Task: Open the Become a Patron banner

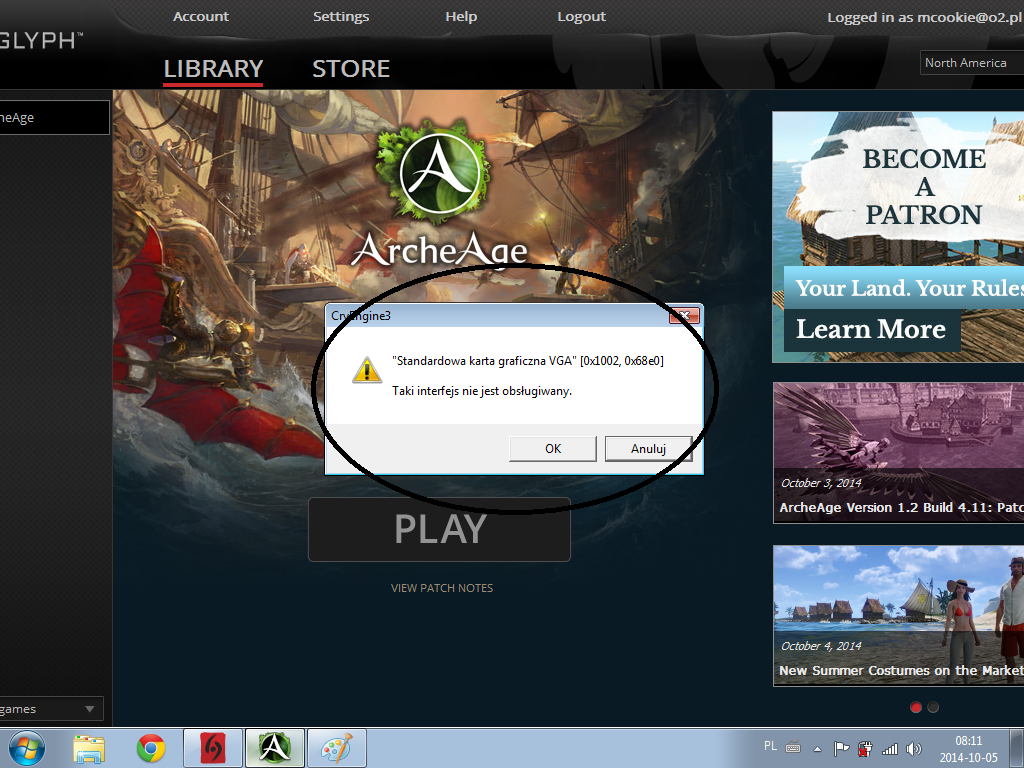Action: (898, 236)
